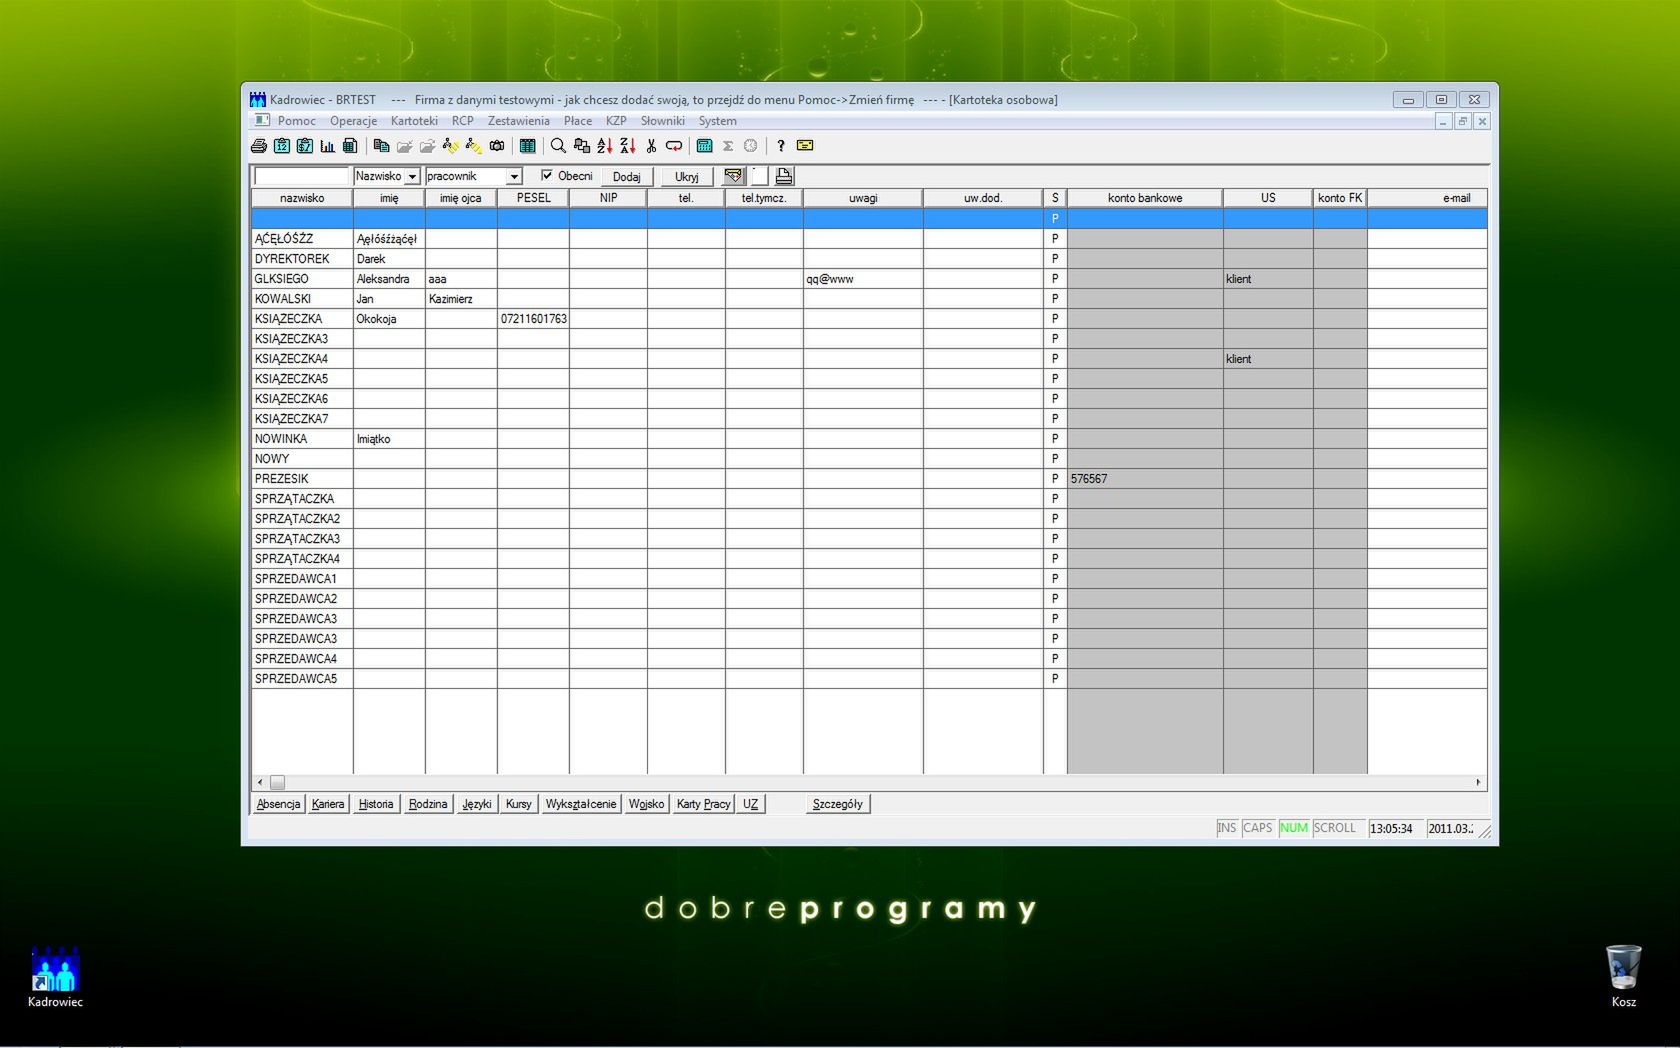Click the second open folder icon
Viewport: 1680px width, 1048px height.
point(428,146)
